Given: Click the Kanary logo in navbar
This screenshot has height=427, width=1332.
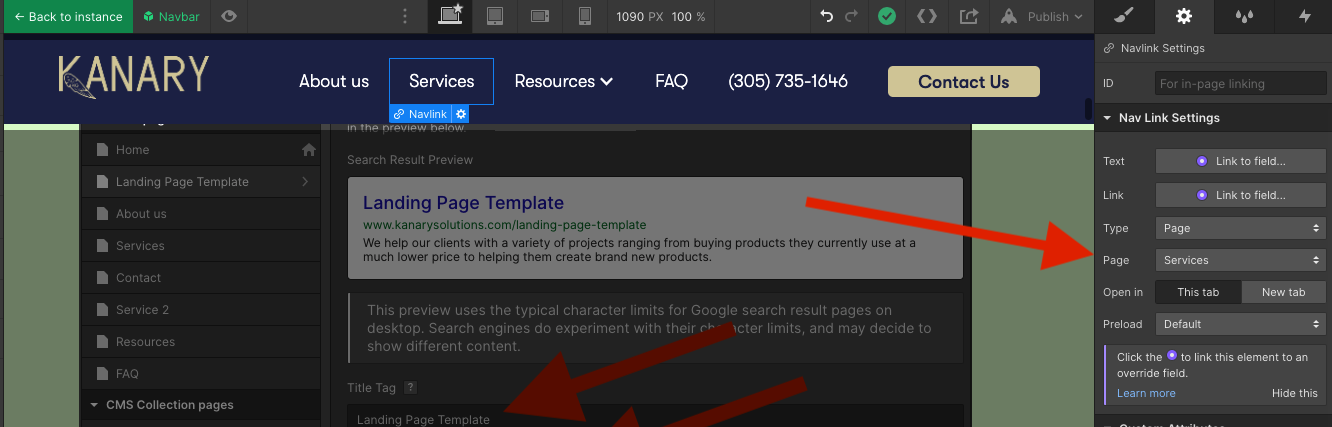Looking at the screenshot, I should coord(134,78).
